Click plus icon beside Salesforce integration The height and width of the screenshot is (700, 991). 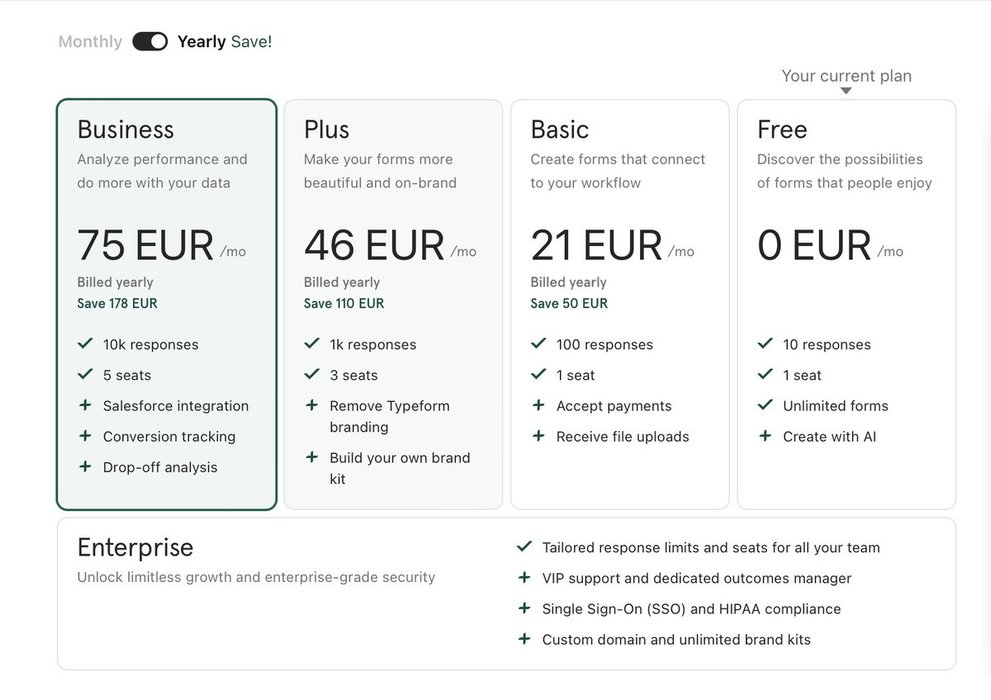85,406
